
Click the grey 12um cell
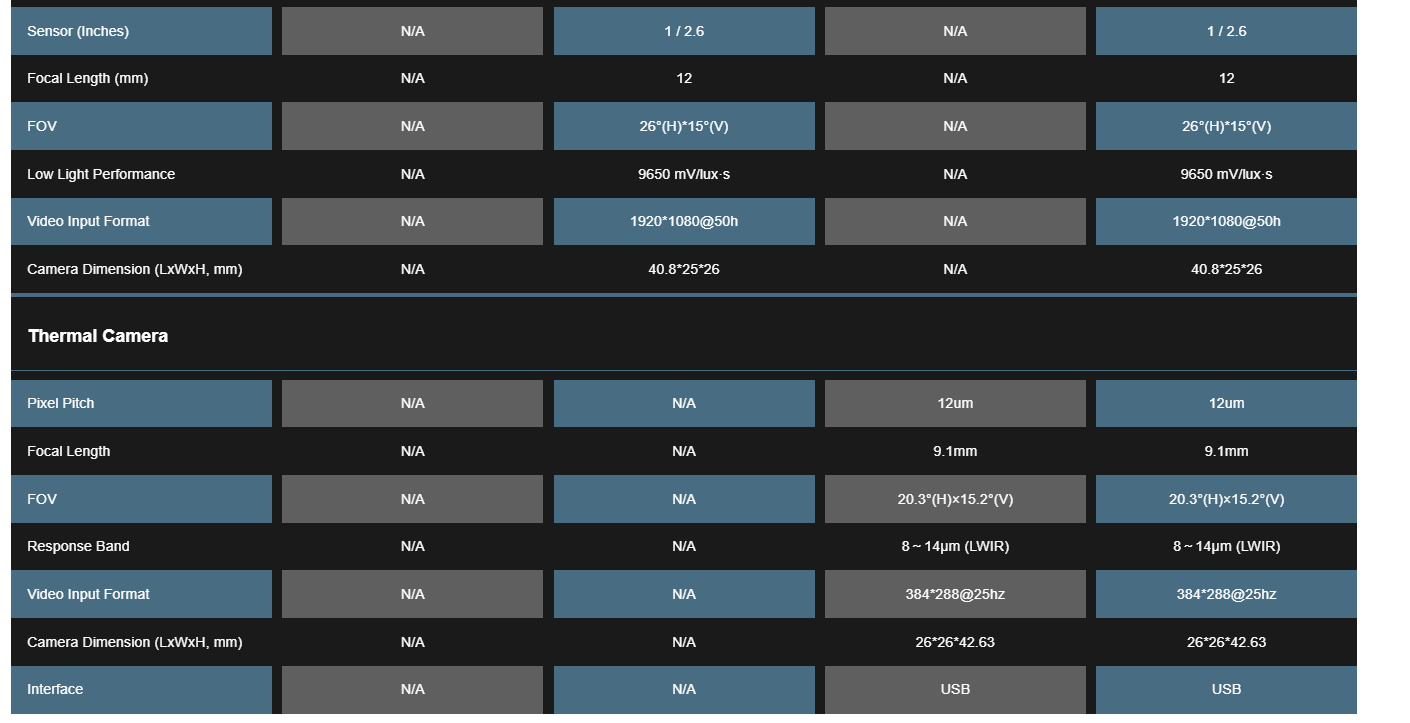pyautogui.click(x=955, y=403)
